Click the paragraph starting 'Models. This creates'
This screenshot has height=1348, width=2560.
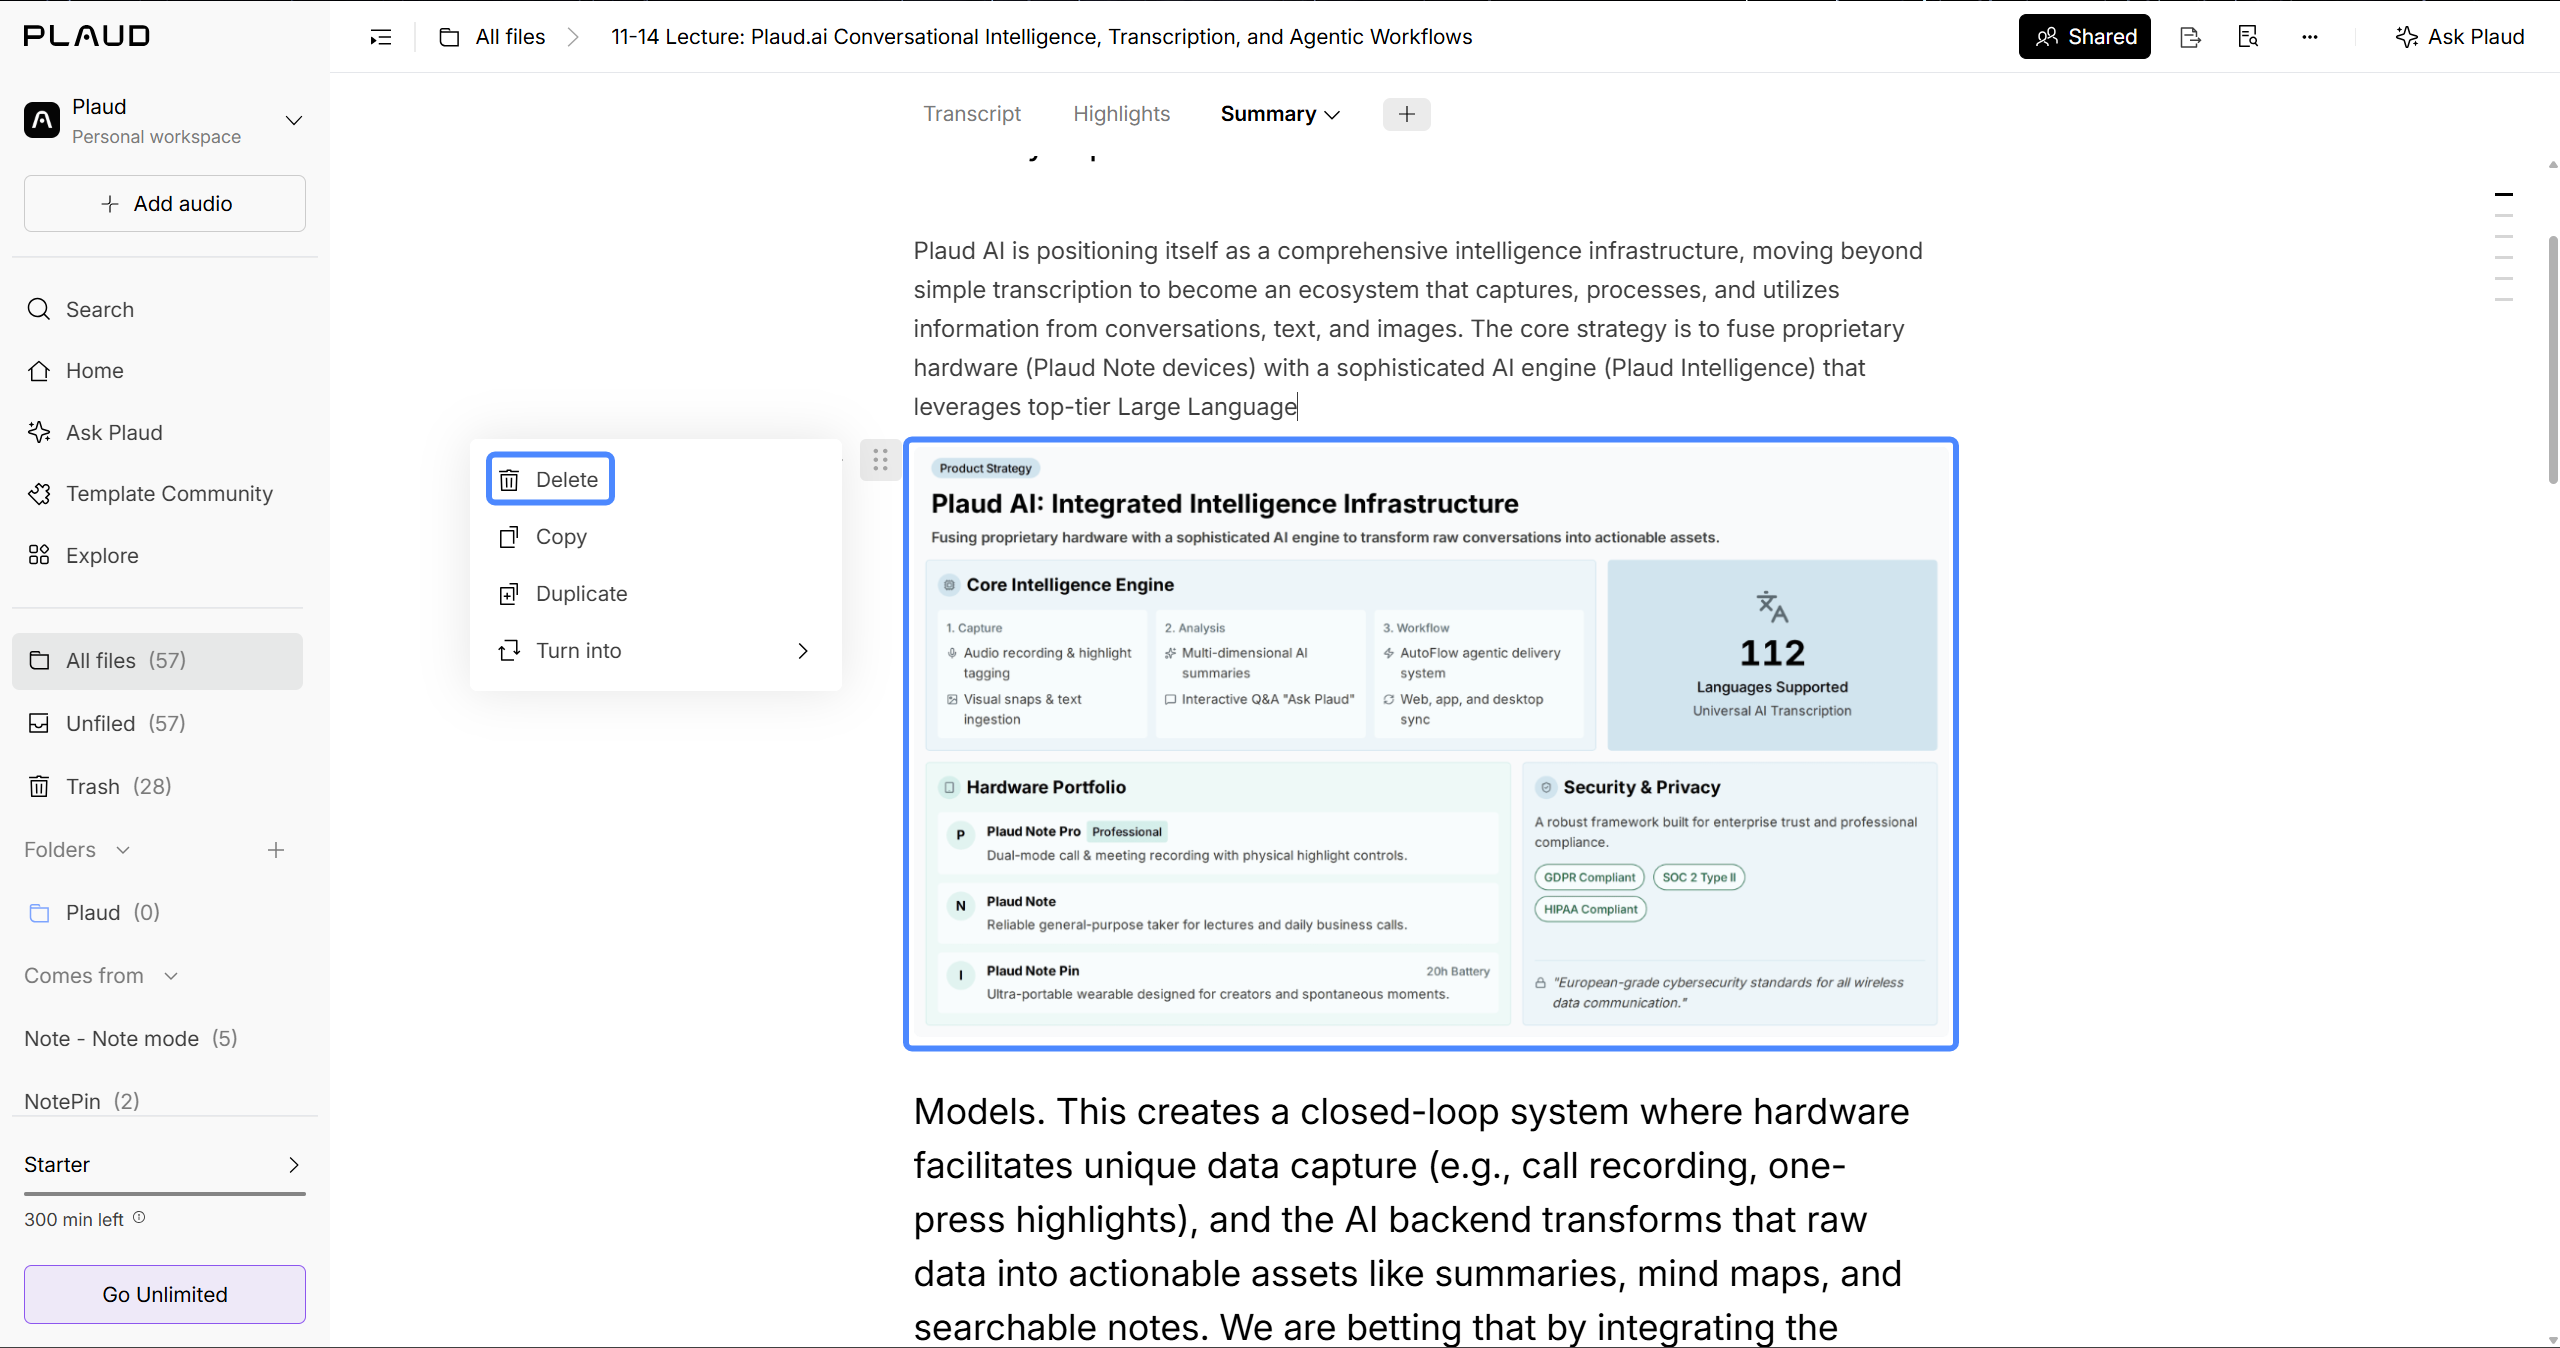(1412, 1220)
